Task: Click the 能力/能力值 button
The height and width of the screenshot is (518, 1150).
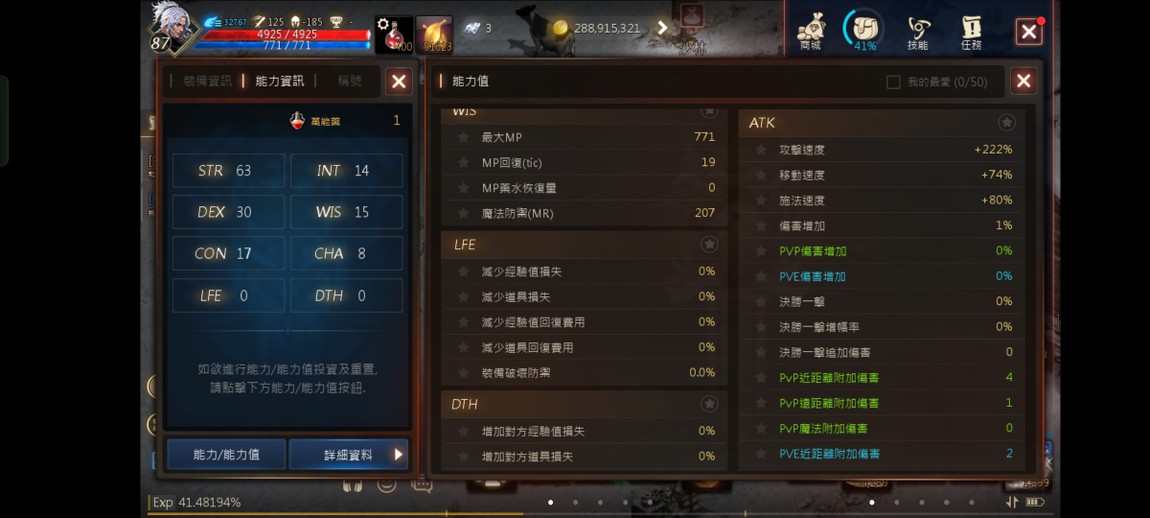Action: coord(227,454)
